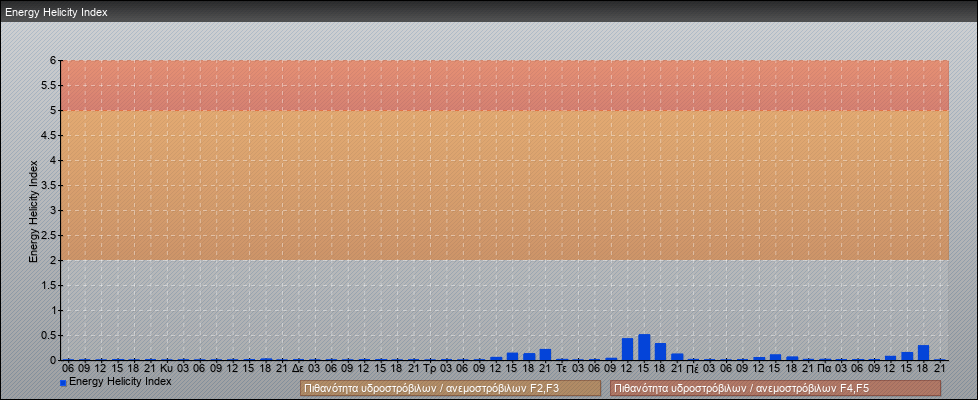Click the 'Κυ' day label on x-axis
The height and width of the screenshot is (400, 978).
[x=167, y=368]
